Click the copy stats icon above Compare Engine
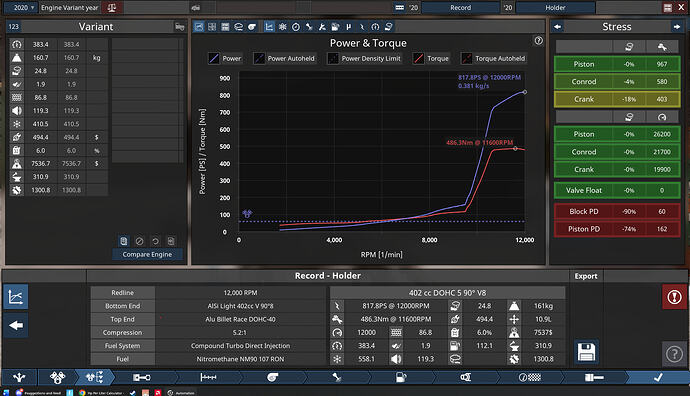The image size is (690, 396). coord(124,241)
